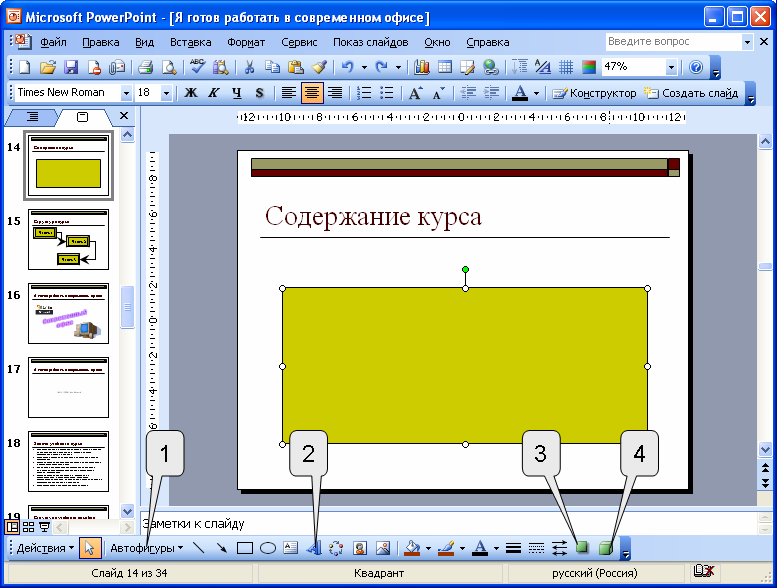Toggle bulleted list

click(387, 93)
